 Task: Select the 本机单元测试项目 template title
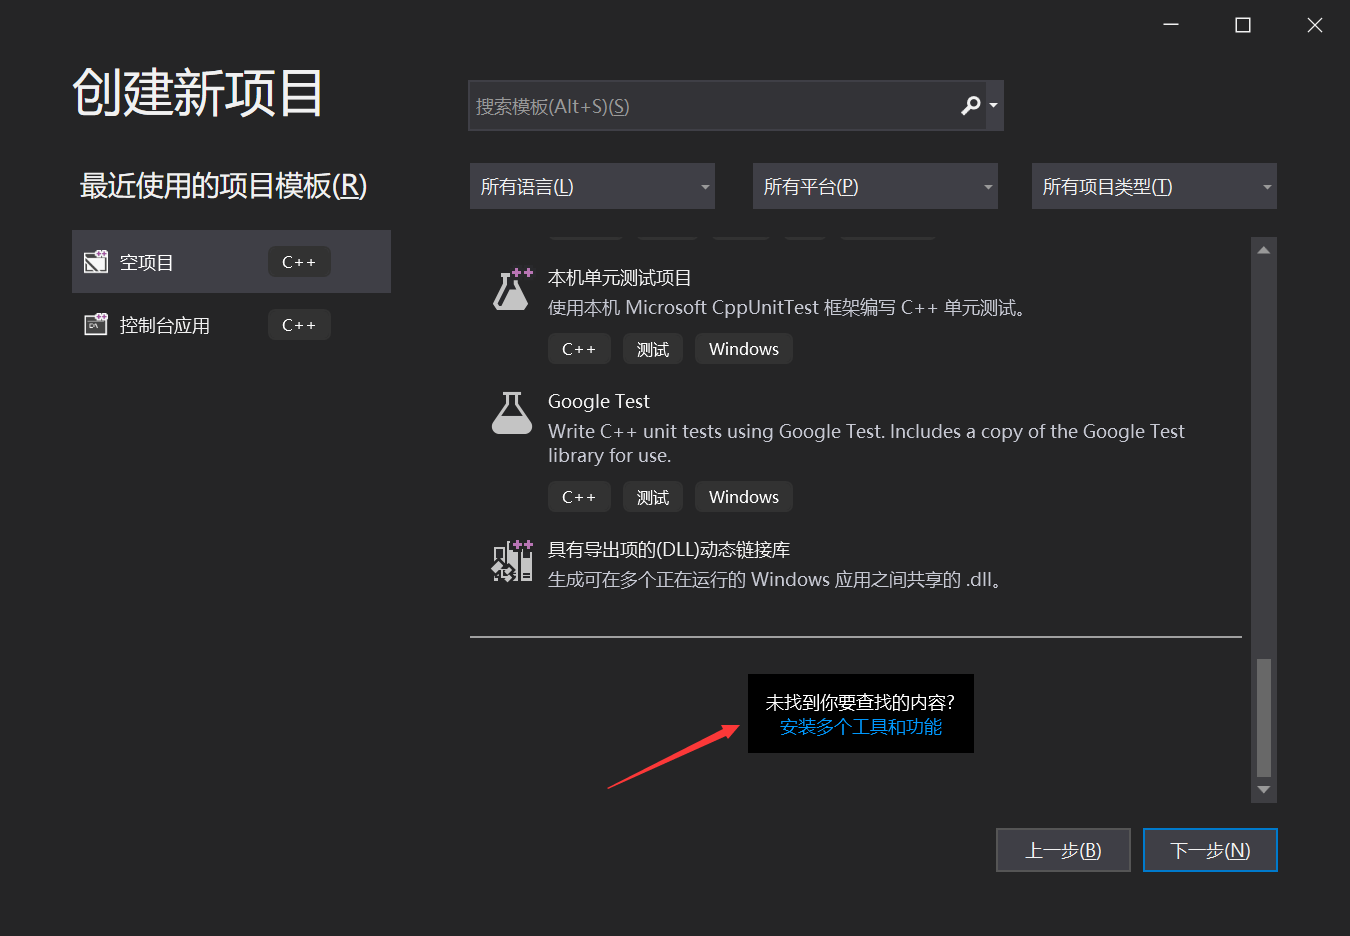point(619,278)
